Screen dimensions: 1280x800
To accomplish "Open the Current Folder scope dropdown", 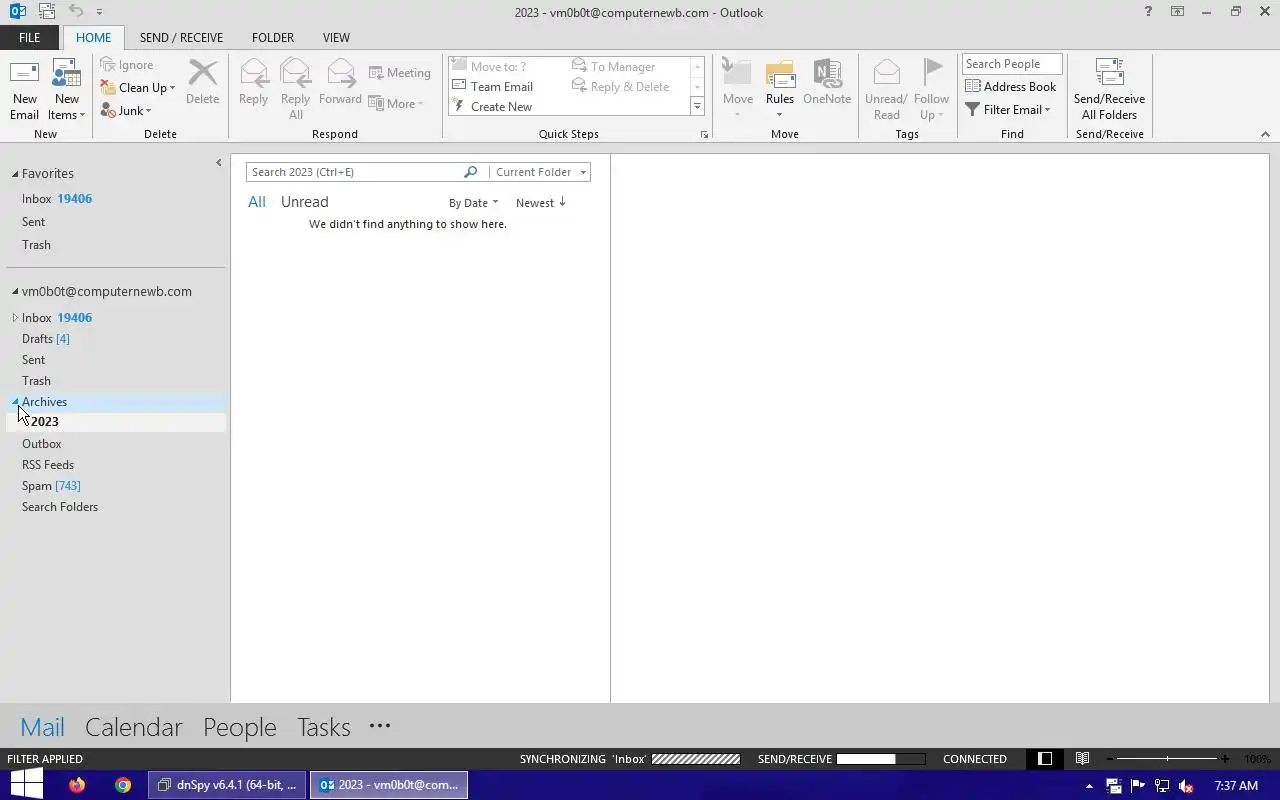I will coord(540,172).
